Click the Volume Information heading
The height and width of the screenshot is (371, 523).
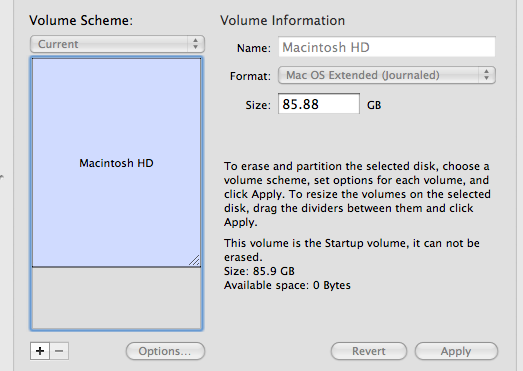(x=283, y=21)
